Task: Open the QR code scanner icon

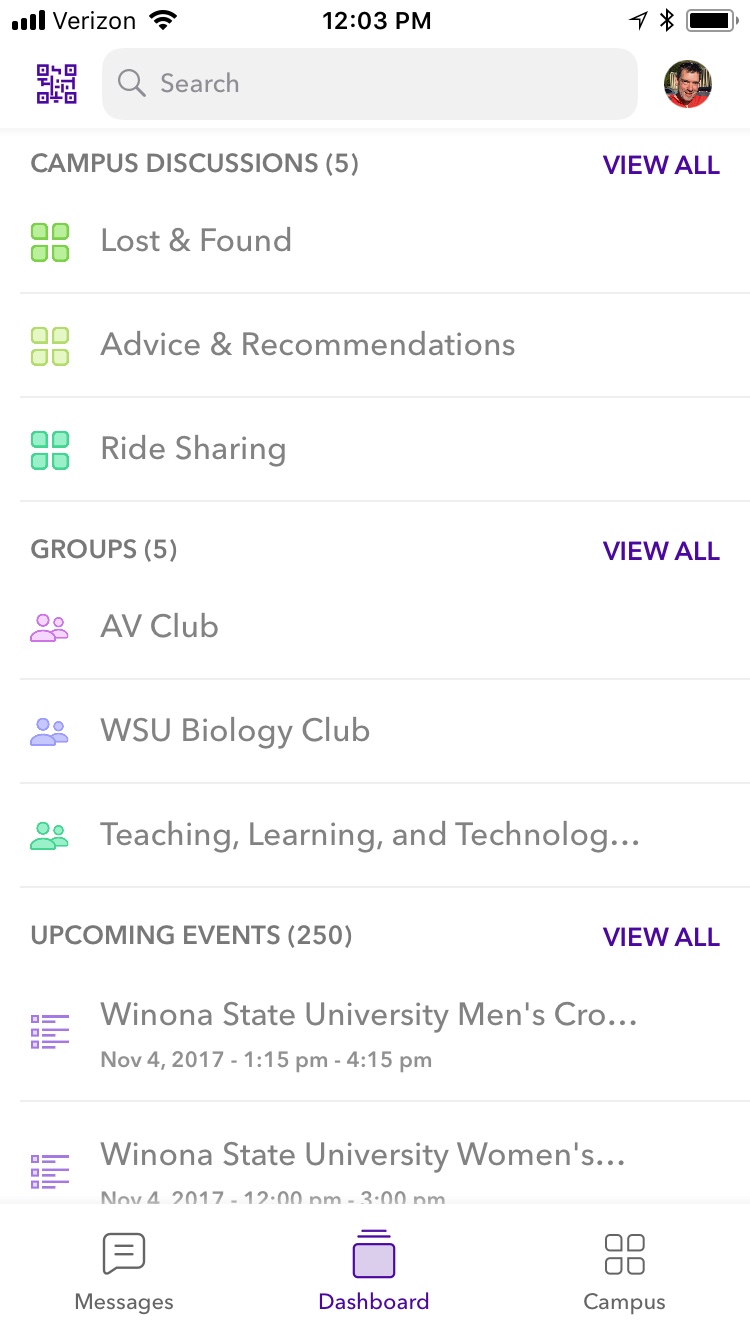Action: (x=57, y=84)
